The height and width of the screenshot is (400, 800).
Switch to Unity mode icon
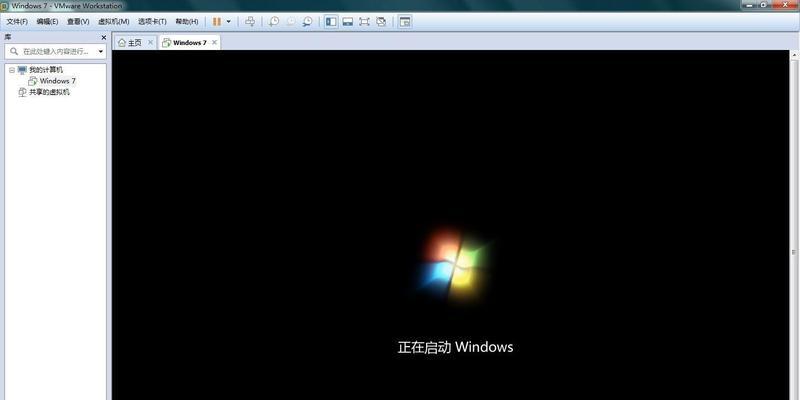coord(381,22)
